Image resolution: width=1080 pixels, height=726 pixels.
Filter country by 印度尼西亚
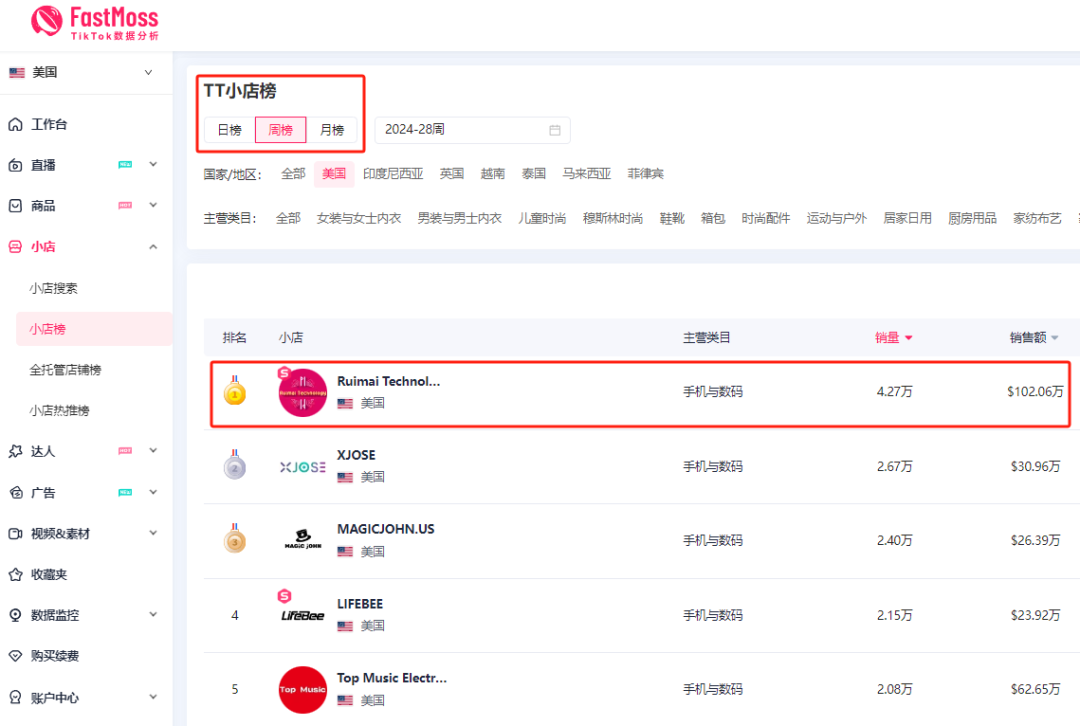pos(393,174)
